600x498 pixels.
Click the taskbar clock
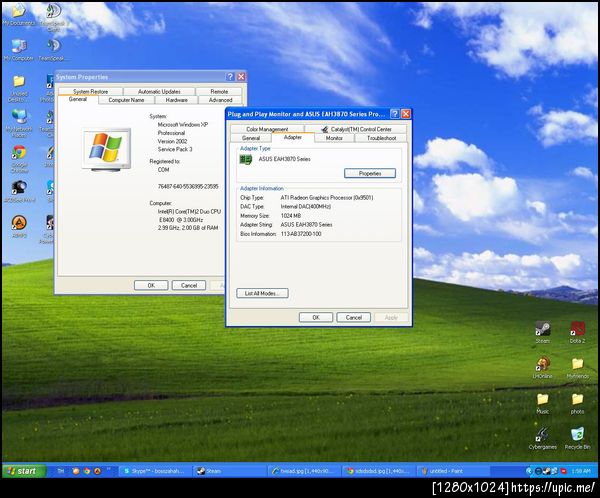click(580, 471)
